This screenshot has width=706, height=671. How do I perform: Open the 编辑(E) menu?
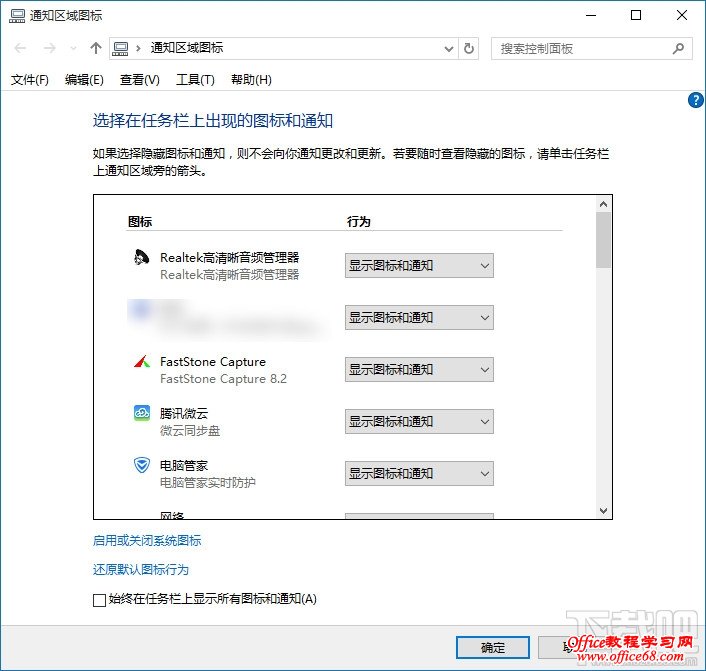coord(84,80)
